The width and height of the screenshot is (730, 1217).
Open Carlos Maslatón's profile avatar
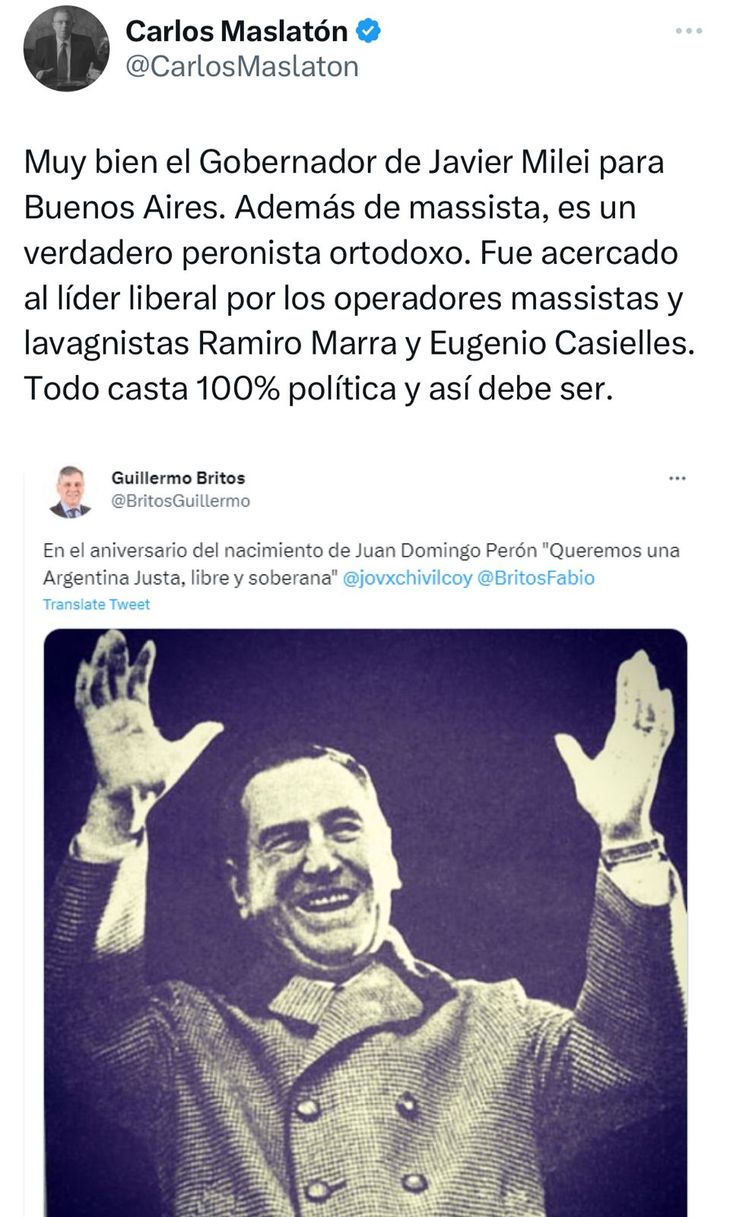66,48
